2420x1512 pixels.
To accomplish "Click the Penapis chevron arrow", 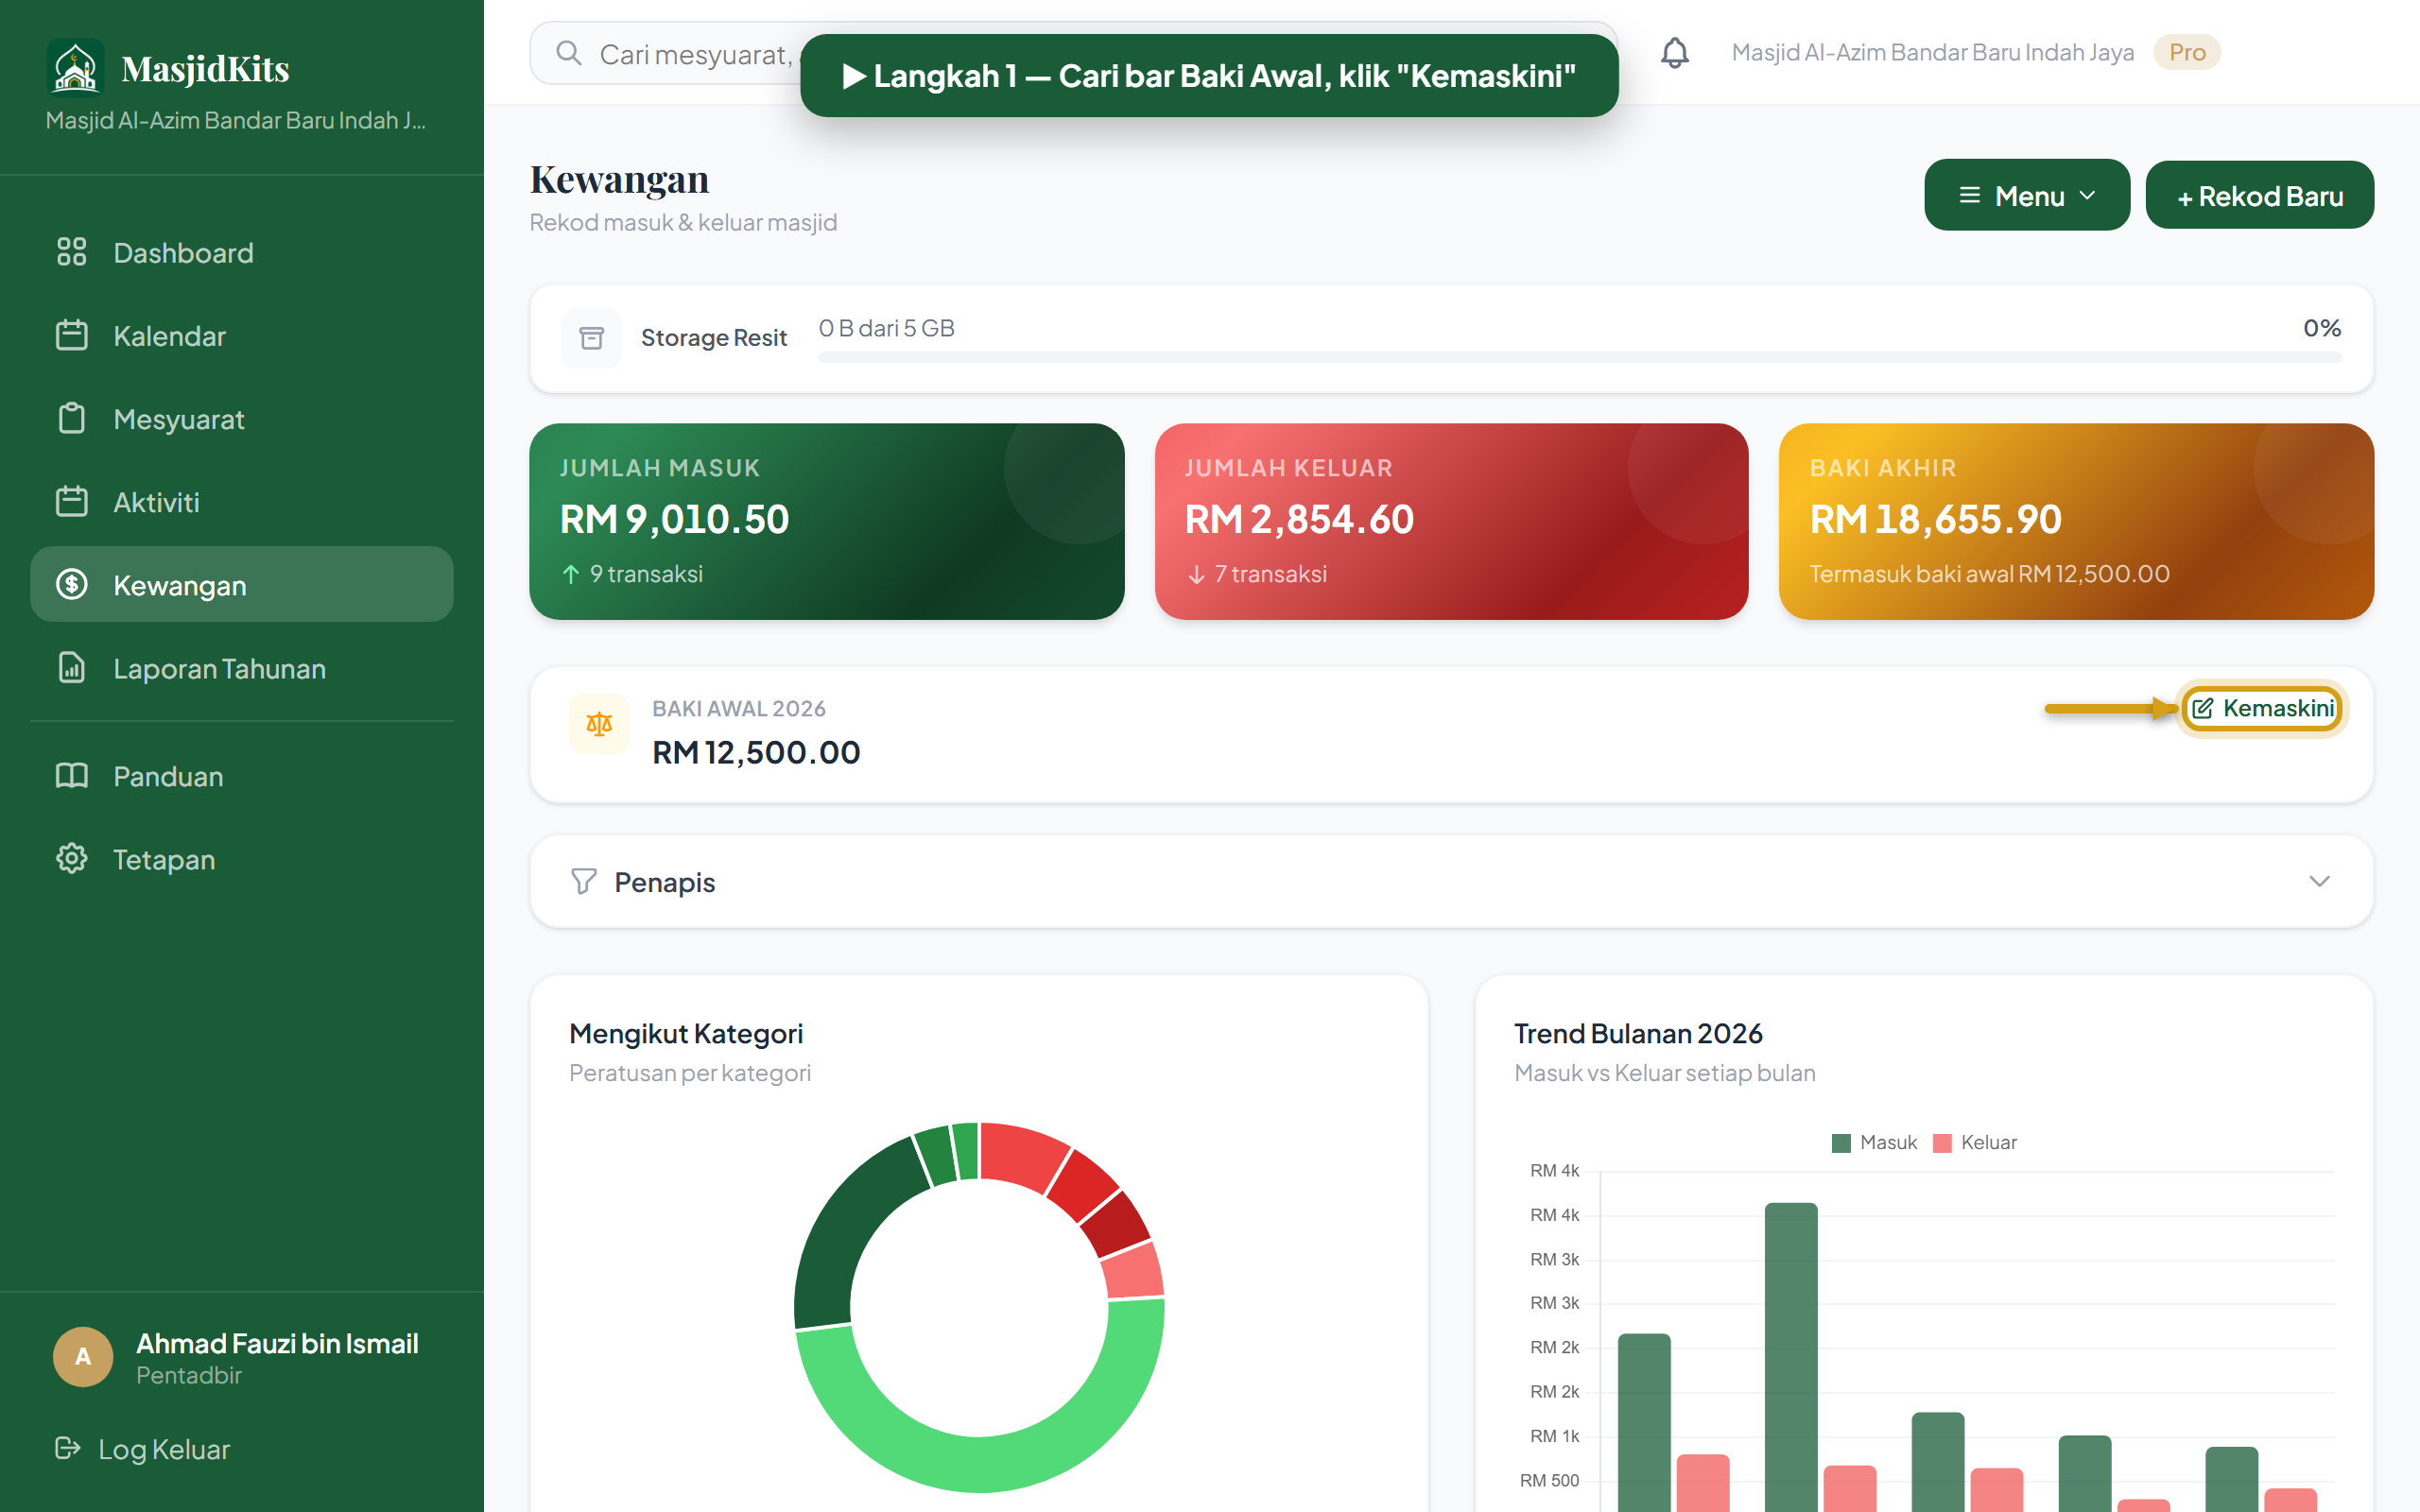I will [2319, 881].
